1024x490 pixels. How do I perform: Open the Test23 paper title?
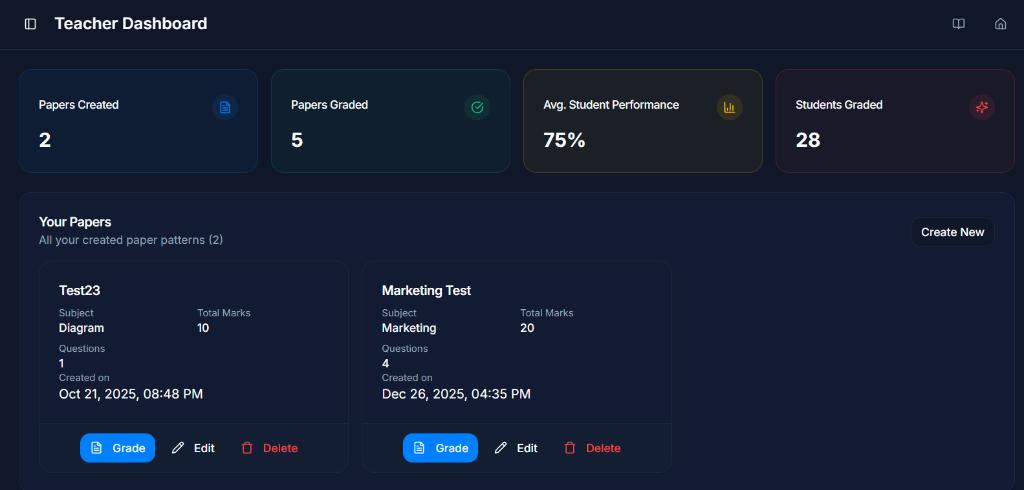click(x=80, y=290)
